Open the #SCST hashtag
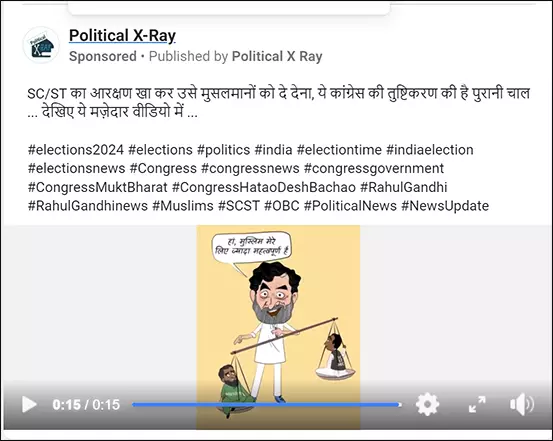Viewport: 553px width, 441px height. pos(239,206)
